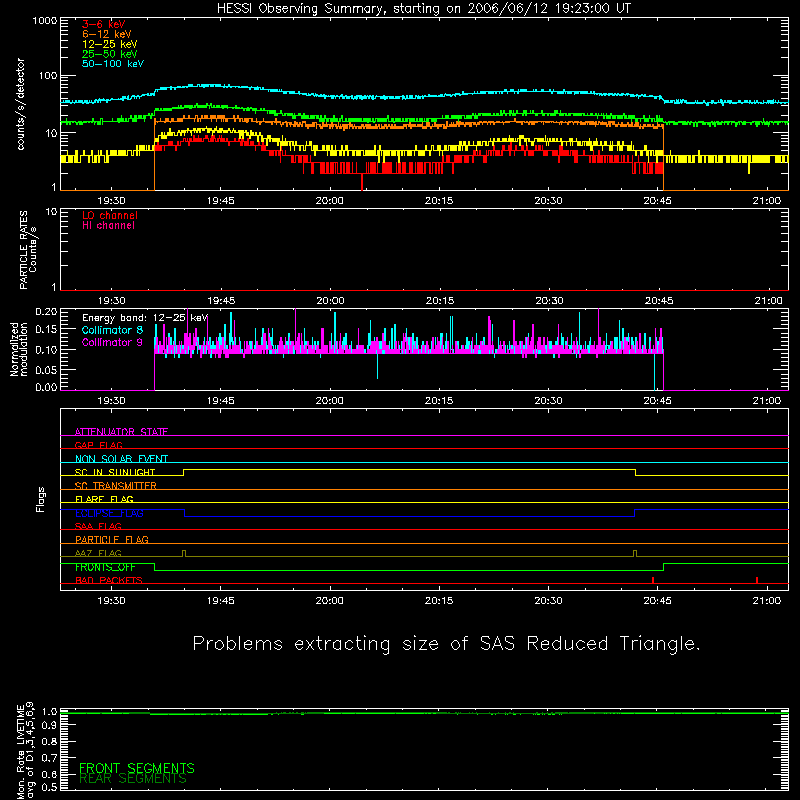Click the 0.5 tick on the livetime axis
This screenshot has width=800, height=800.
[49, 787]
